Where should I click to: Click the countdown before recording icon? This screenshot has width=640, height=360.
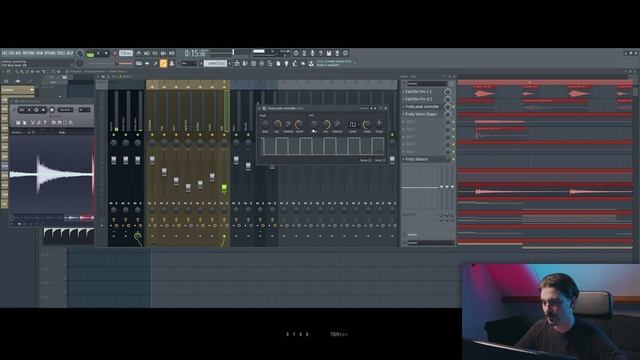pyautogui.click(x=155, y=53)
